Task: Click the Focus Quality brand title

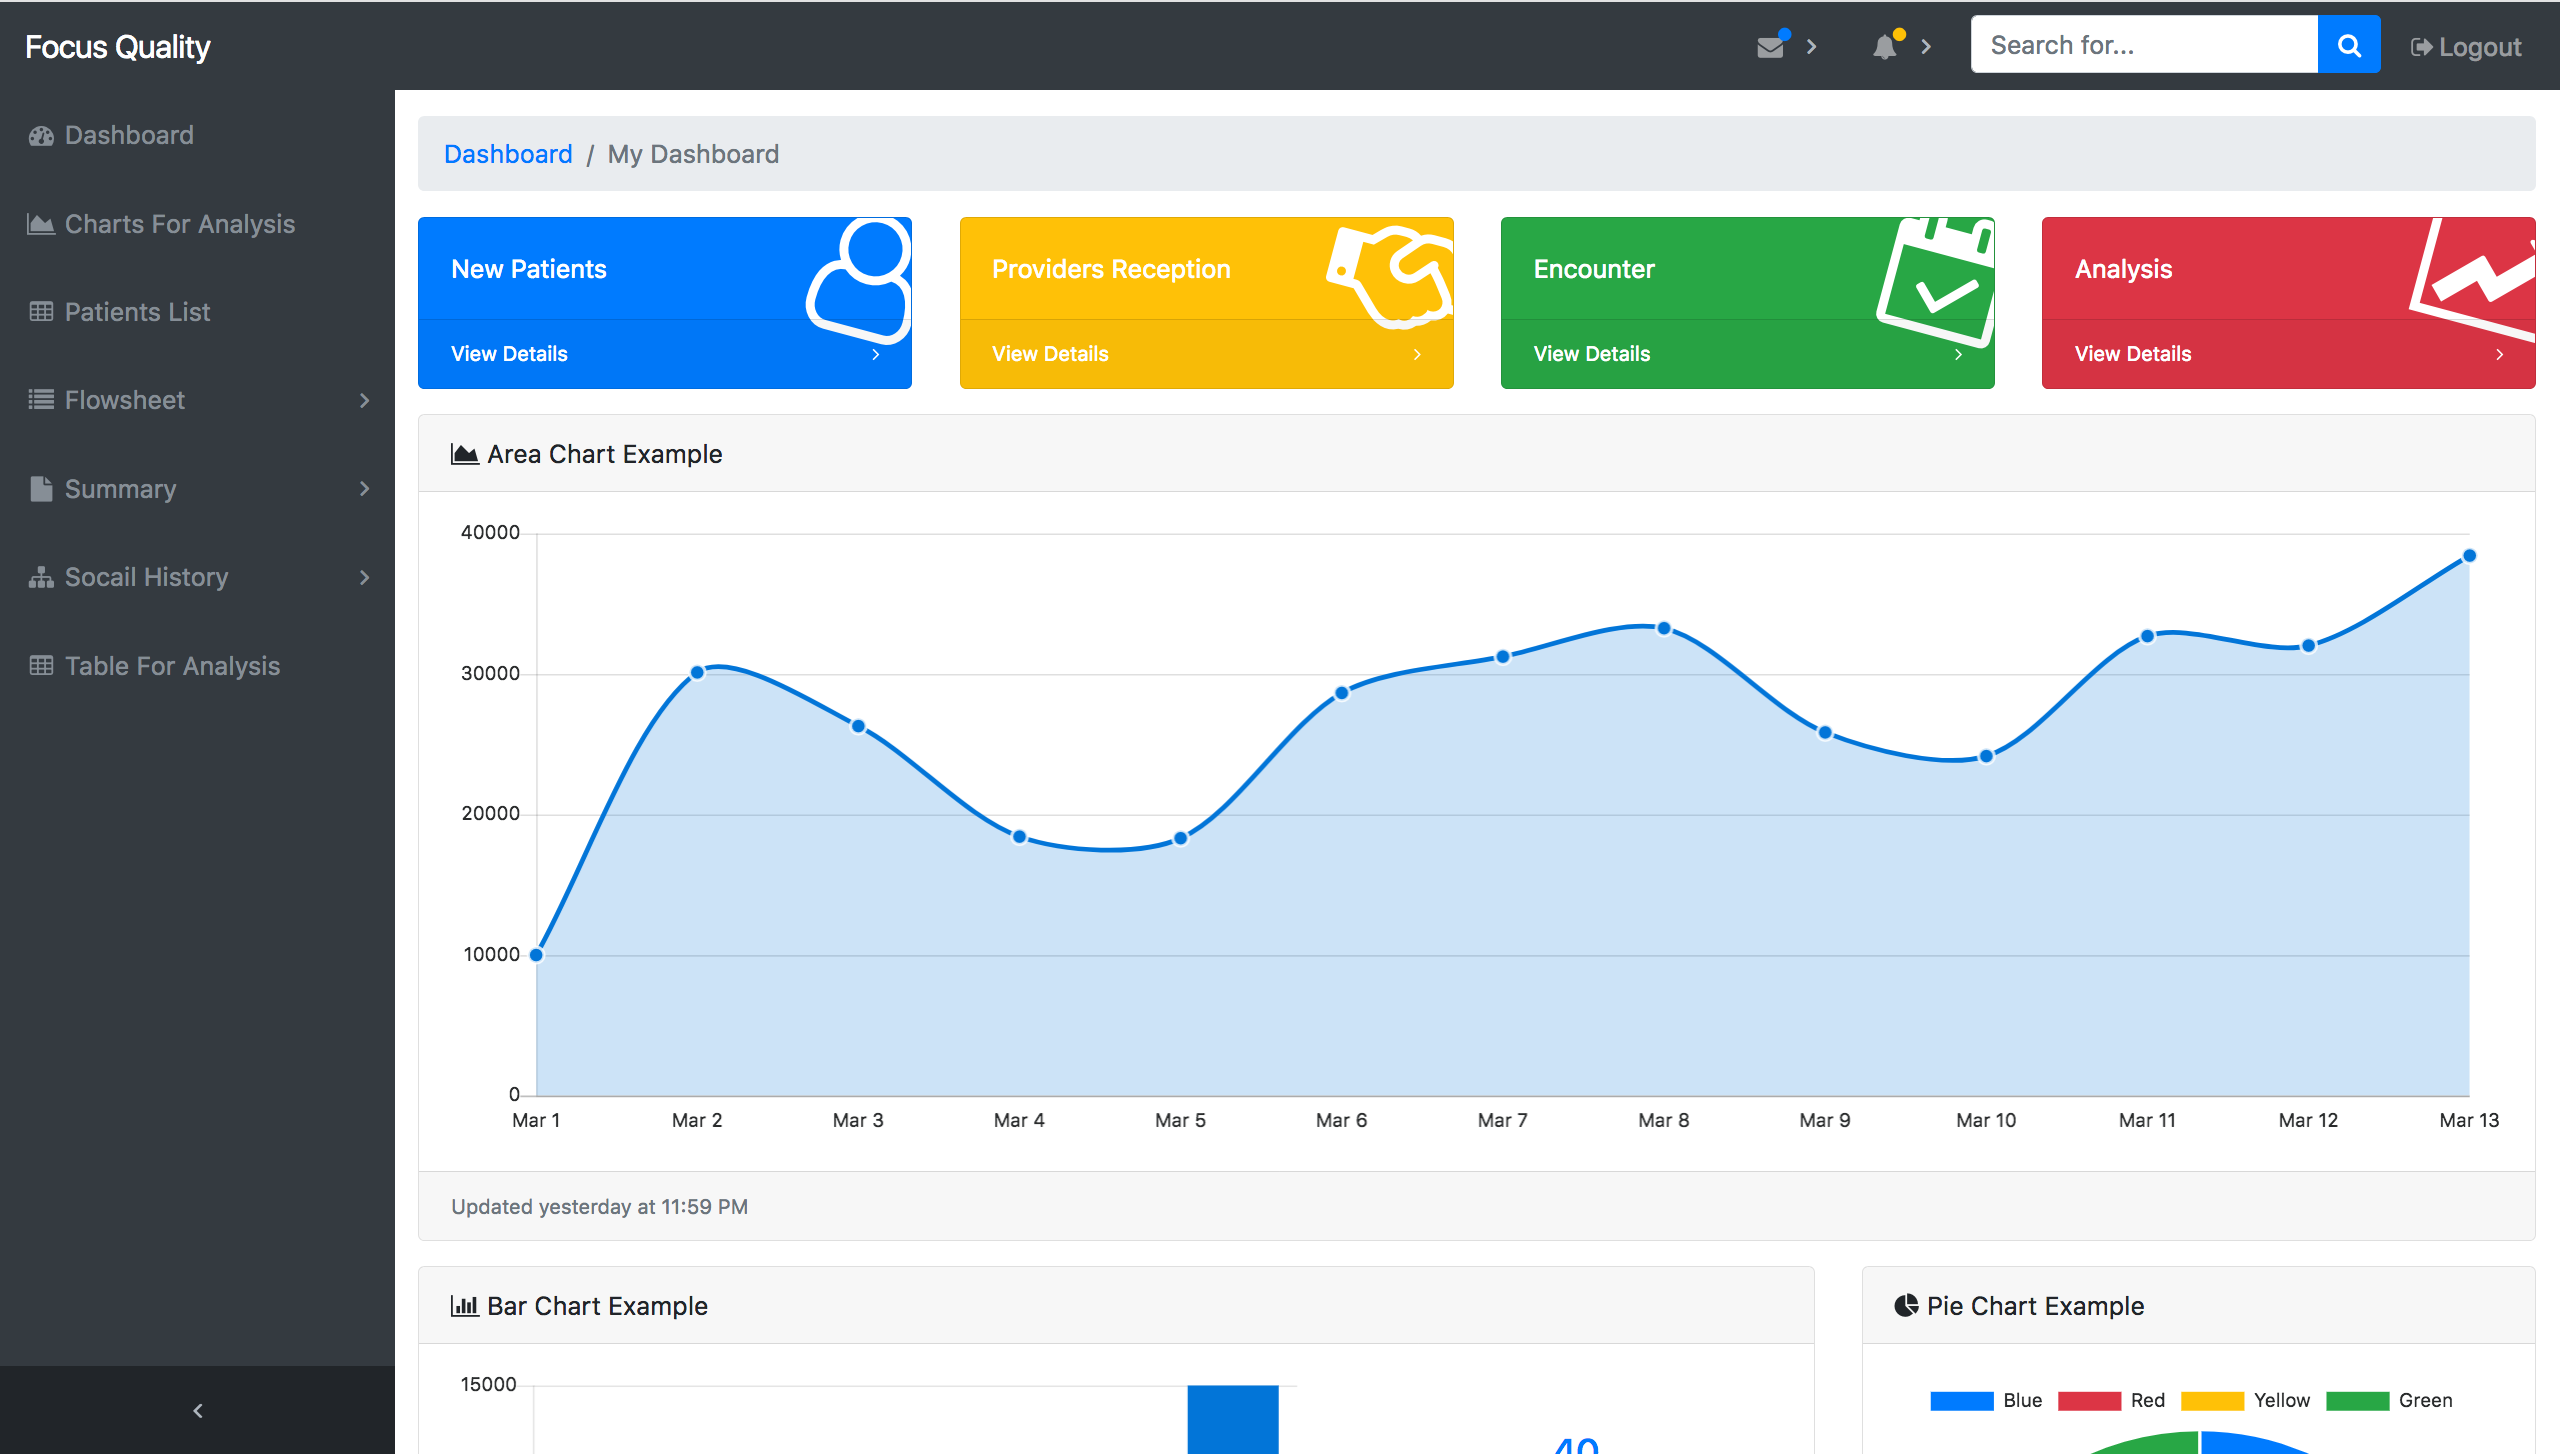Action: pyautogui.click(x=118, y=47)
